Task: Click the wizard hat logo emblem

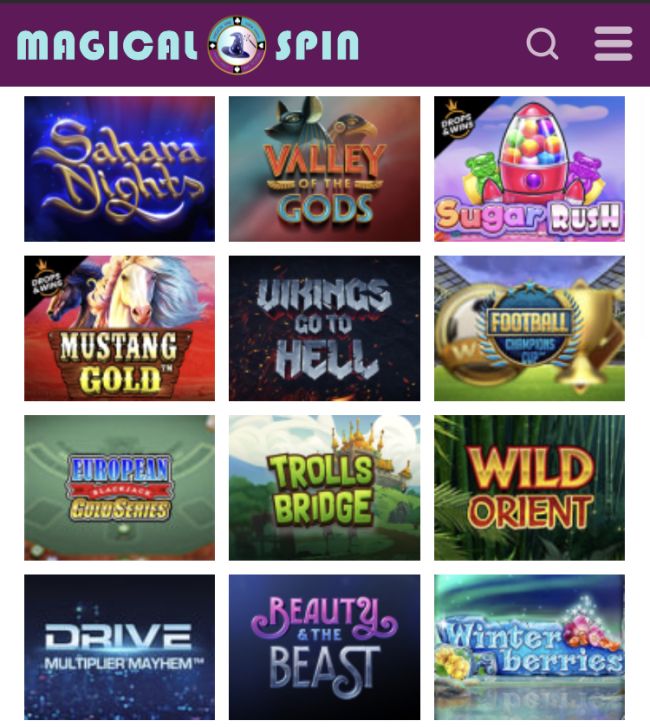Action: point(236,45)
